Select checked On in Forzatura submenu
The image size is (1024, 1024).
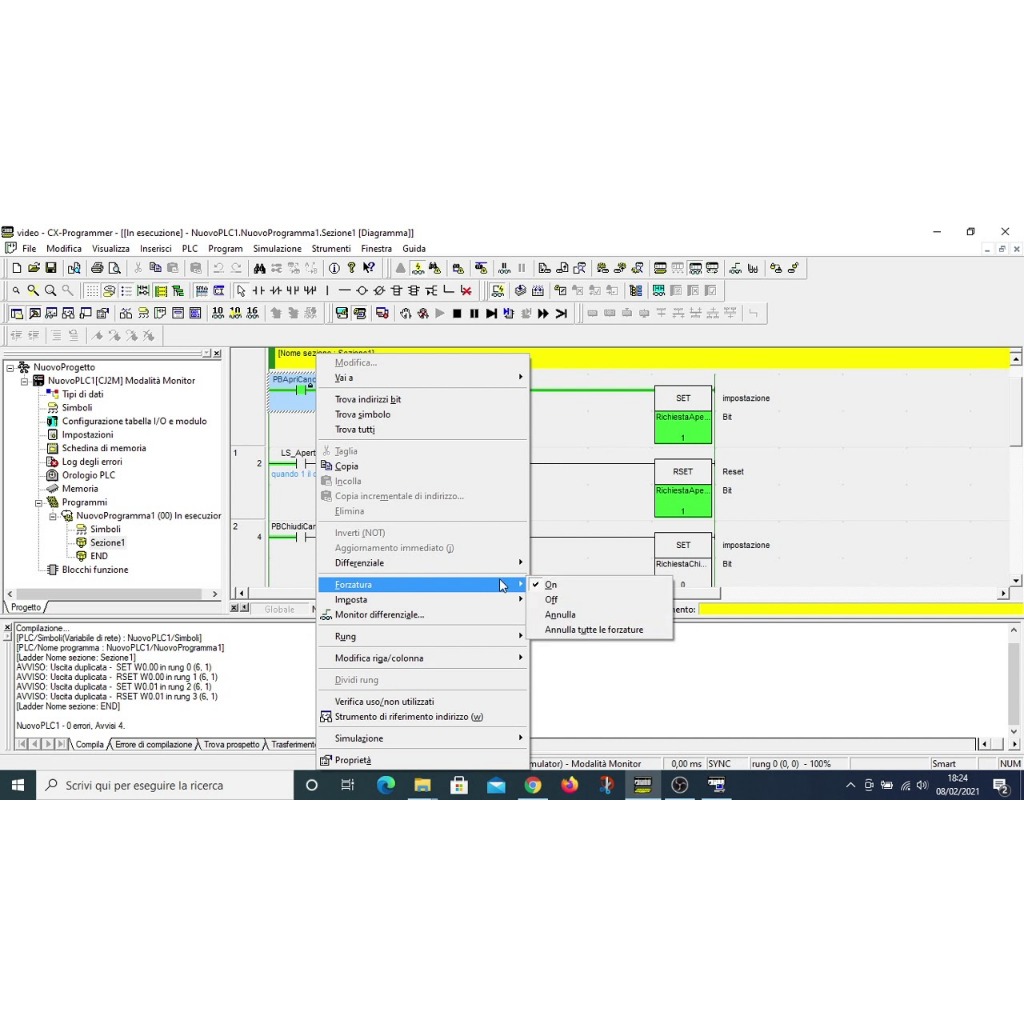click(x=601, y=584)
